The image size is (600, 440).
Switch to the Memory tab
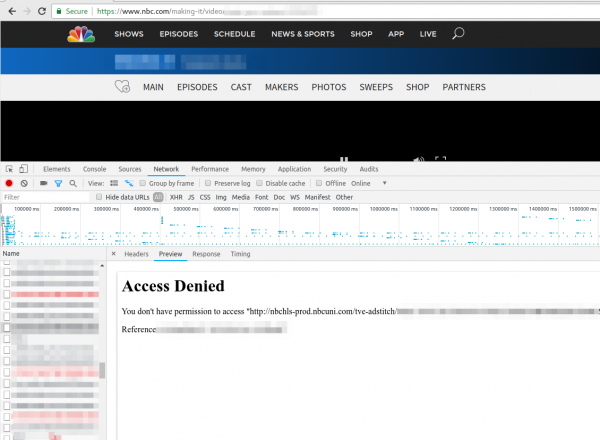click(253, 169)
